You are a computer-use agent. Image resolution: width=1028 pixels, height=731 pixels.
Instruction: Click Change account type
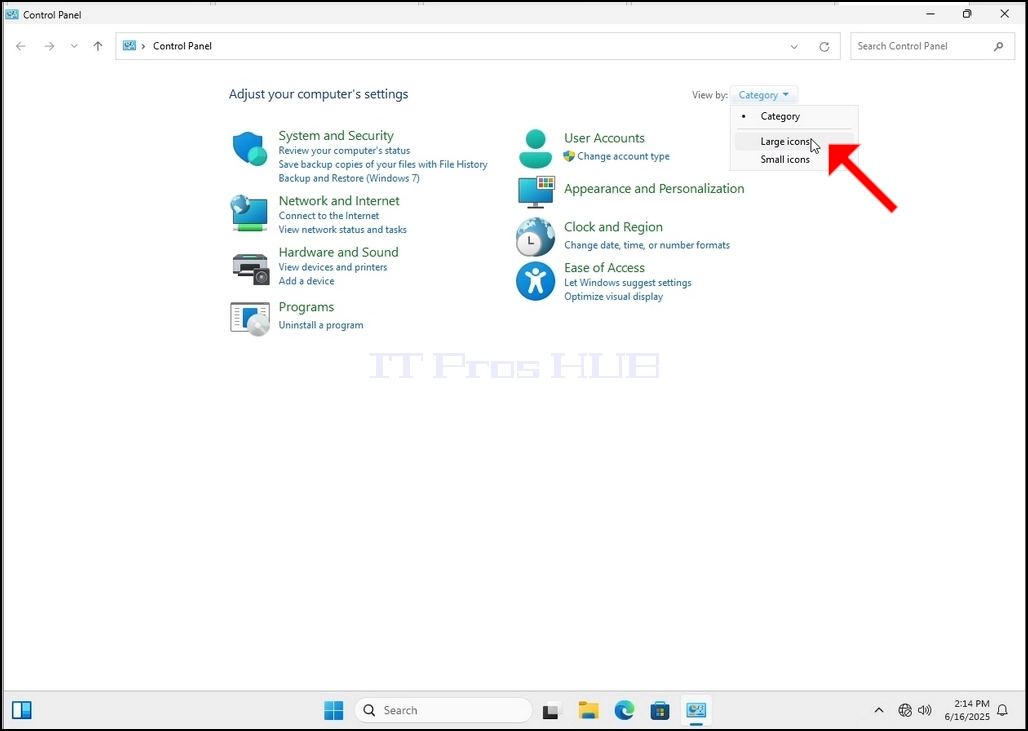[x=623, y=156]
